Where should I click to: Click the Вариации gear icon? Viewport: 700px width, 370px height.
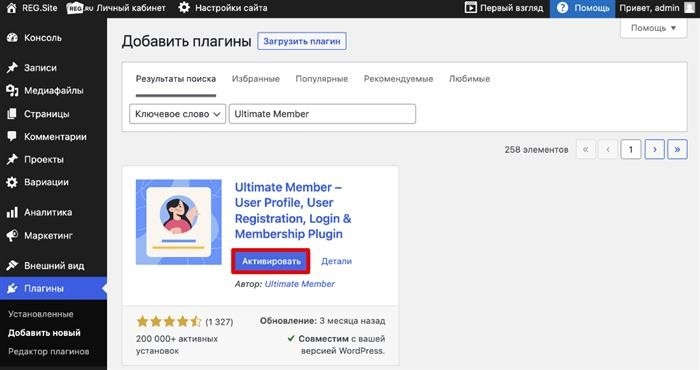tap(12, 182)
